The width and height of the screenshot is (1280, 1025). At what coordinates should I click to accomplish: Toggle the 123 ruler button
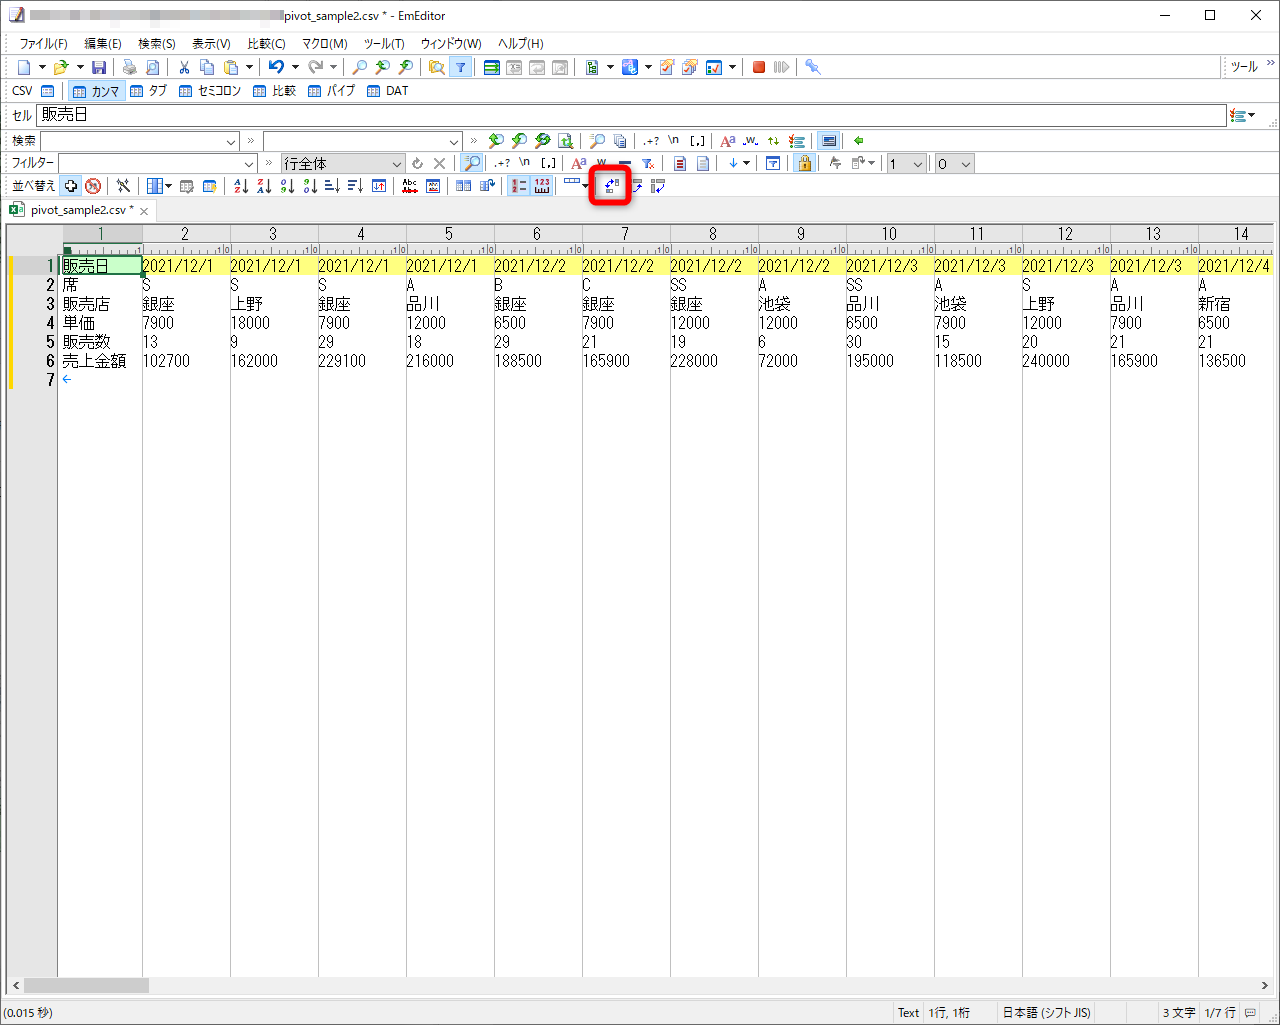coord(542,186)
